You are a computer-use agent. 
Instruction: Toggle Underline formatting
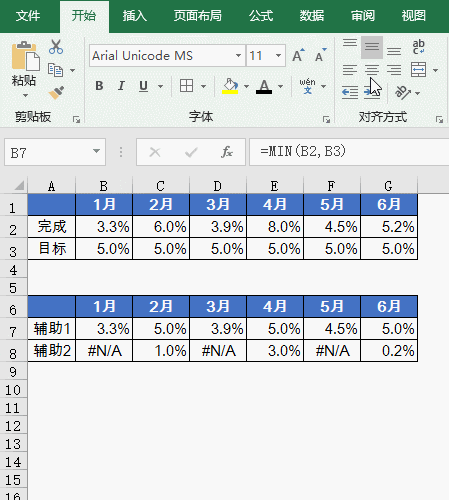tap(143, 86)
